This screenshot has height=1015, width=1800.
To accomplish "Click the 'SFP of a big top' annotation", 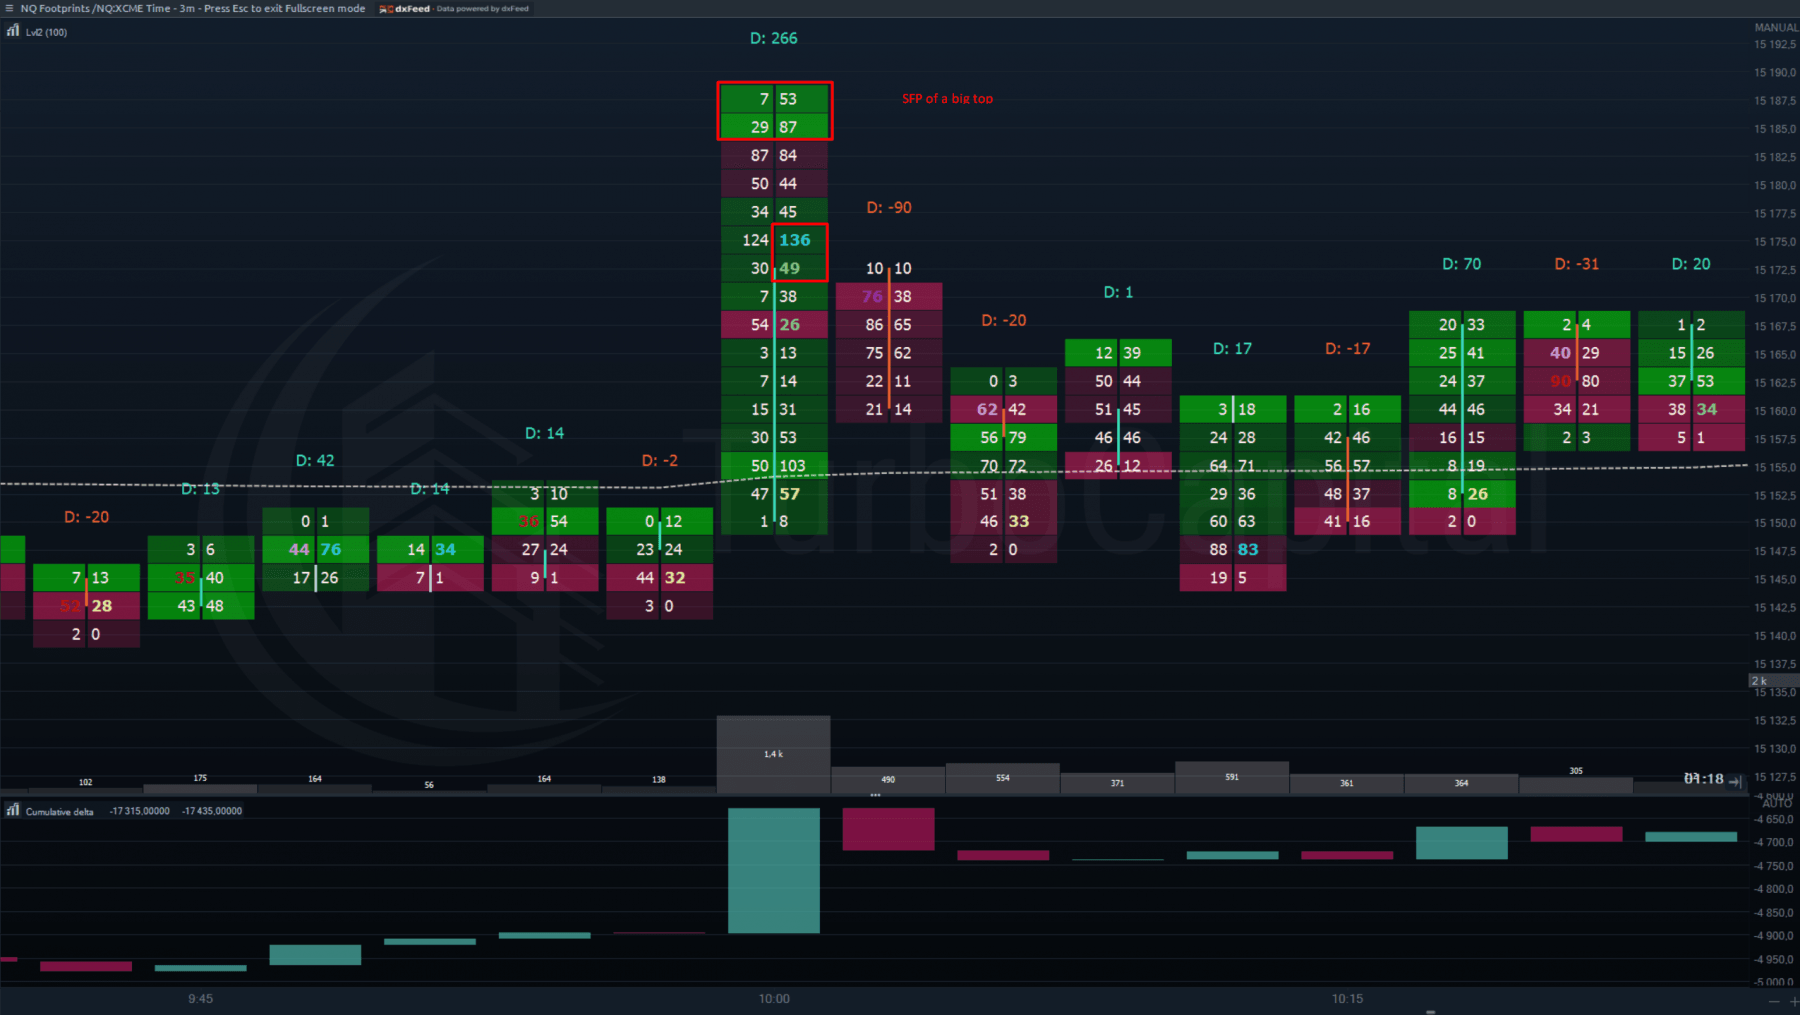I will (x=945, y=99).
